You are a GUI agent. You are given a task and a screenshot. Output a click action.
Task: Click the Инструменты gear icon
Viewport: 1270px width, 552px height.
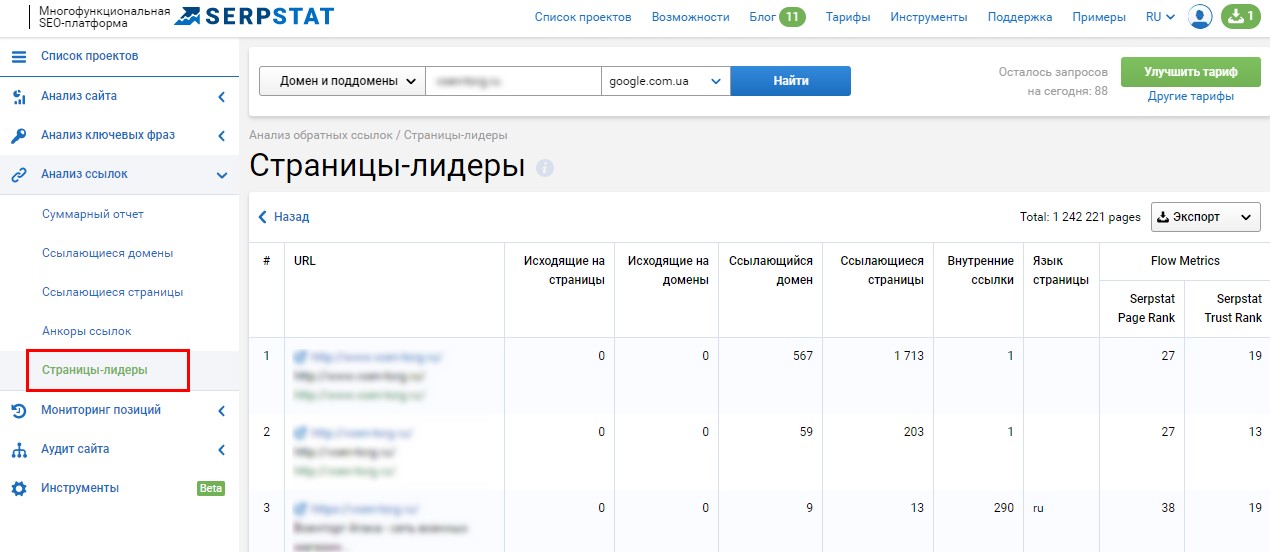(x=19, y=489)
